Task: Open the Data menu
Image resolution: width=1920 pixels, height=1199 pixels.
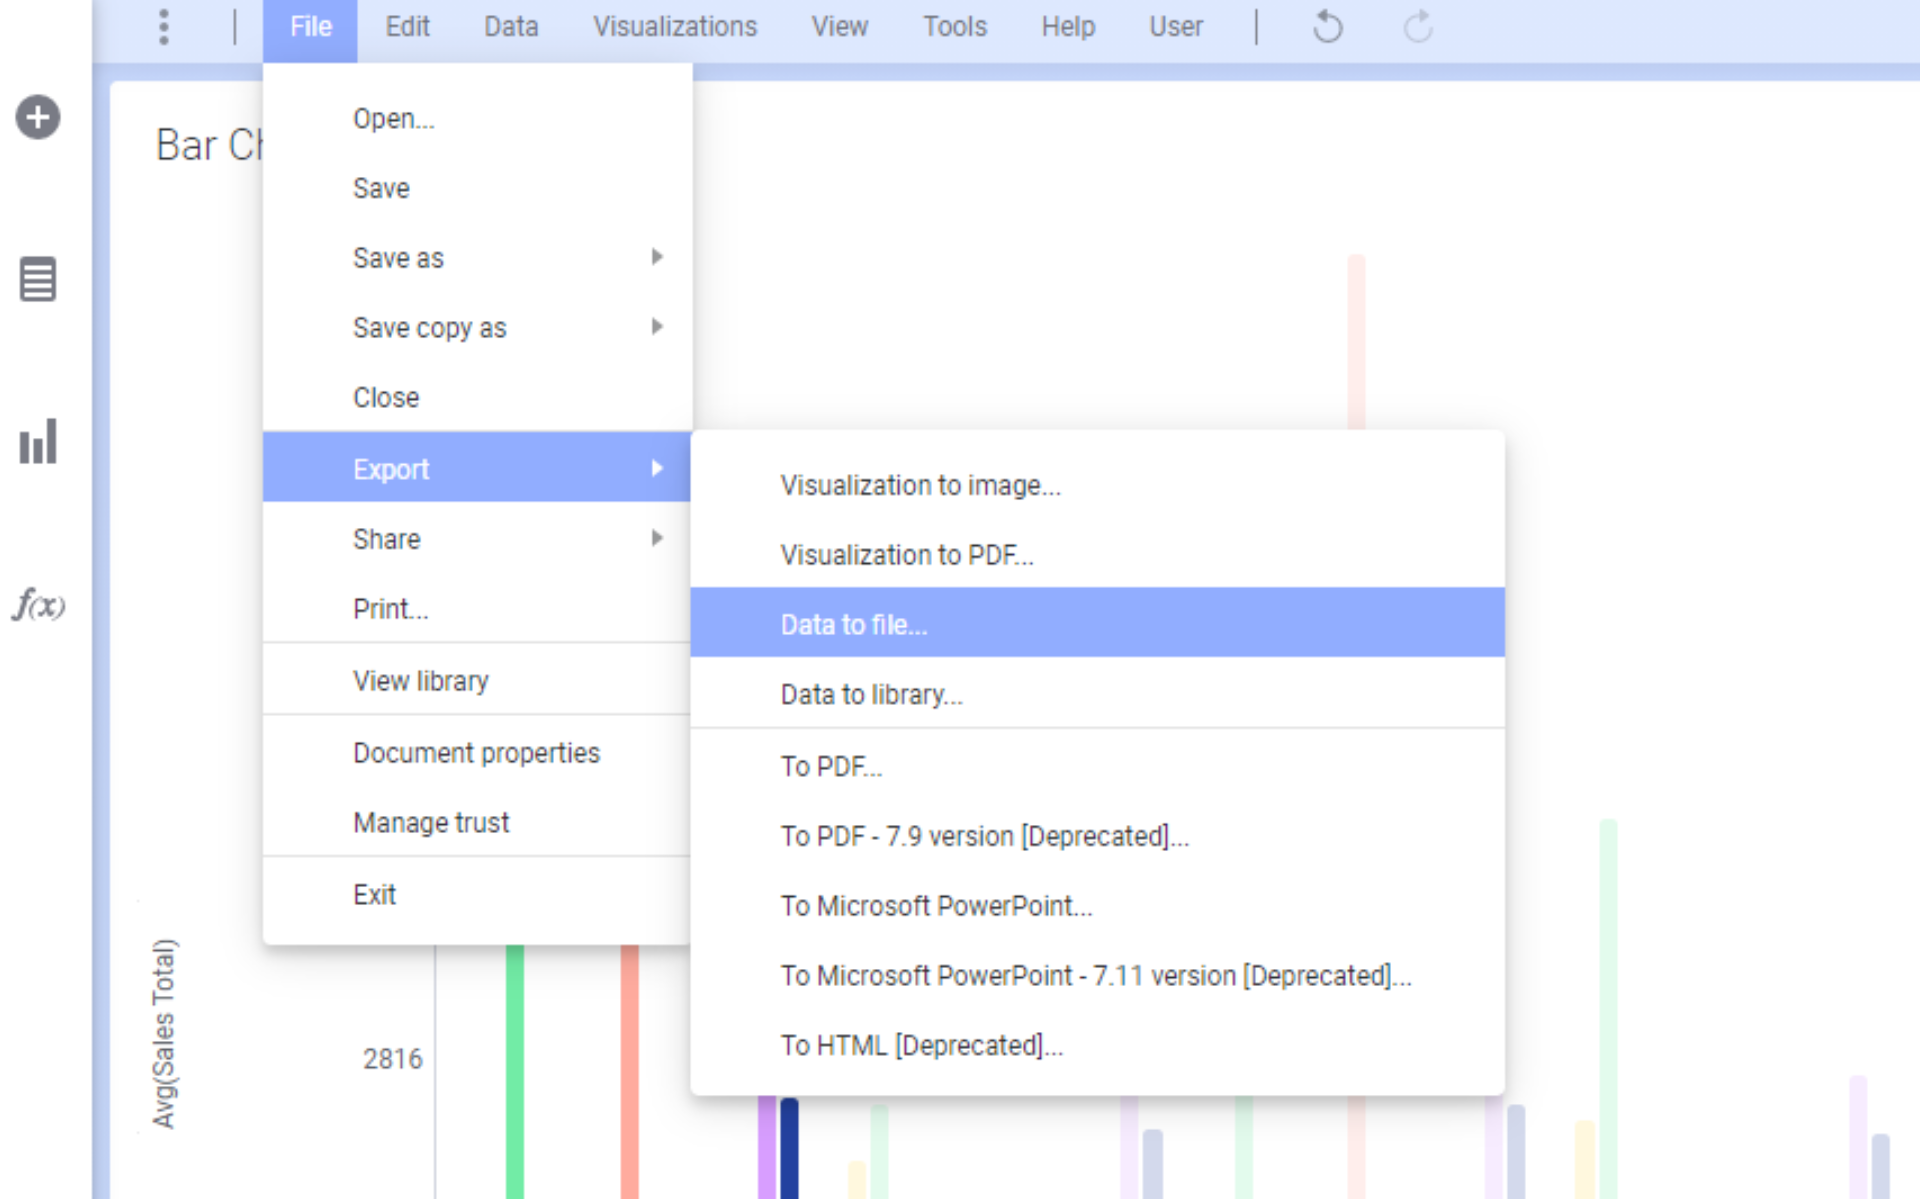Action: tap(511, 27)
